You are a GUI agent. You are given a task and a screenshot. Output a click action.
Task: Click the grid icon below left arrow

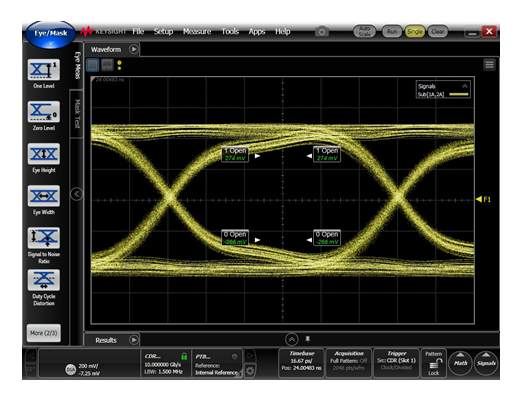tap(31, 369)
